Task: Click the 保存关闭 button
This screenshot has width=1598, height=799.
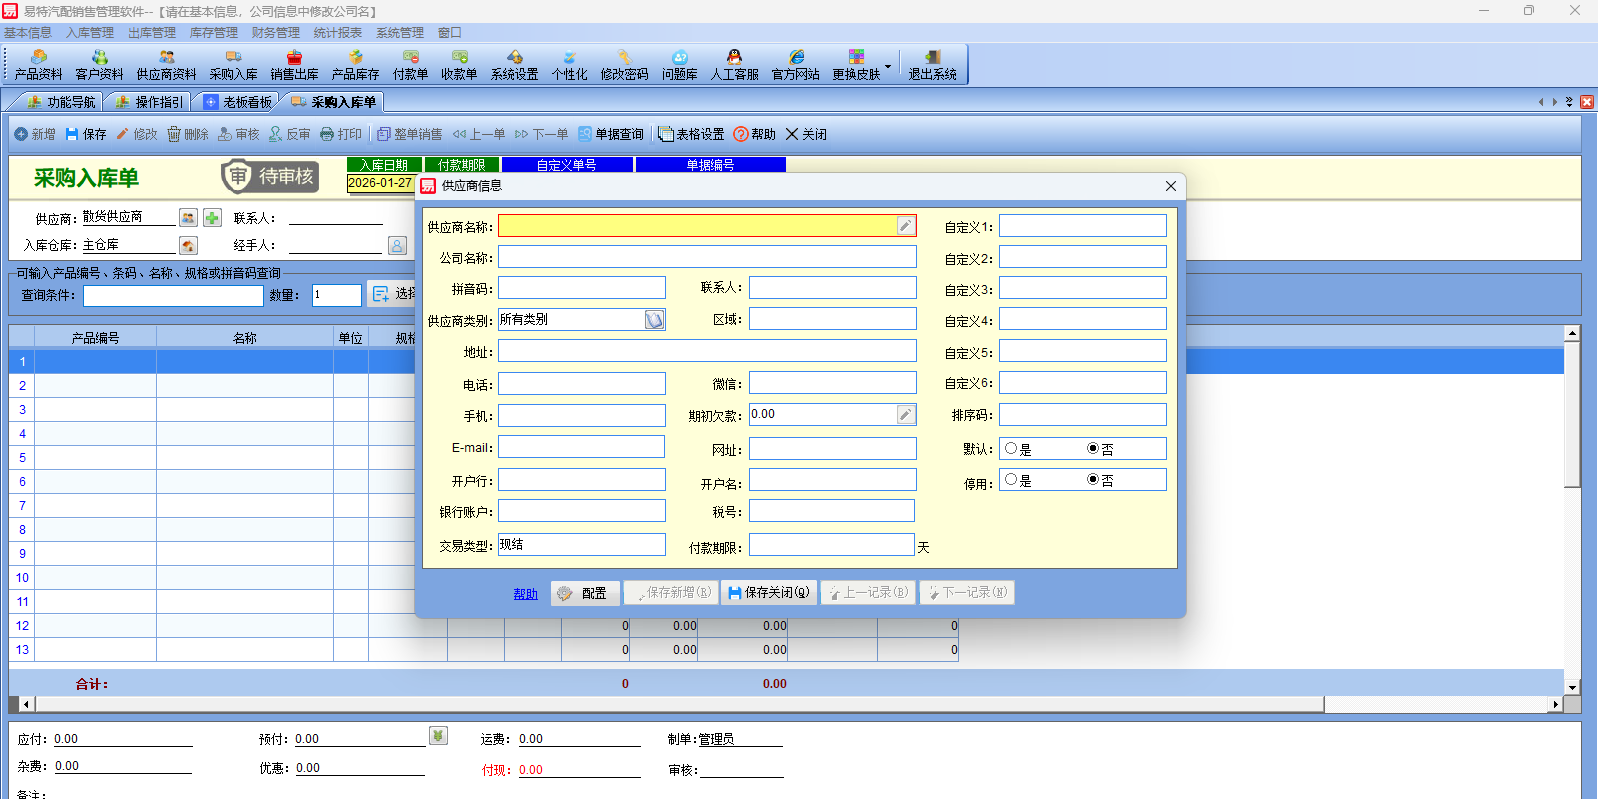Action: (768, 593)
